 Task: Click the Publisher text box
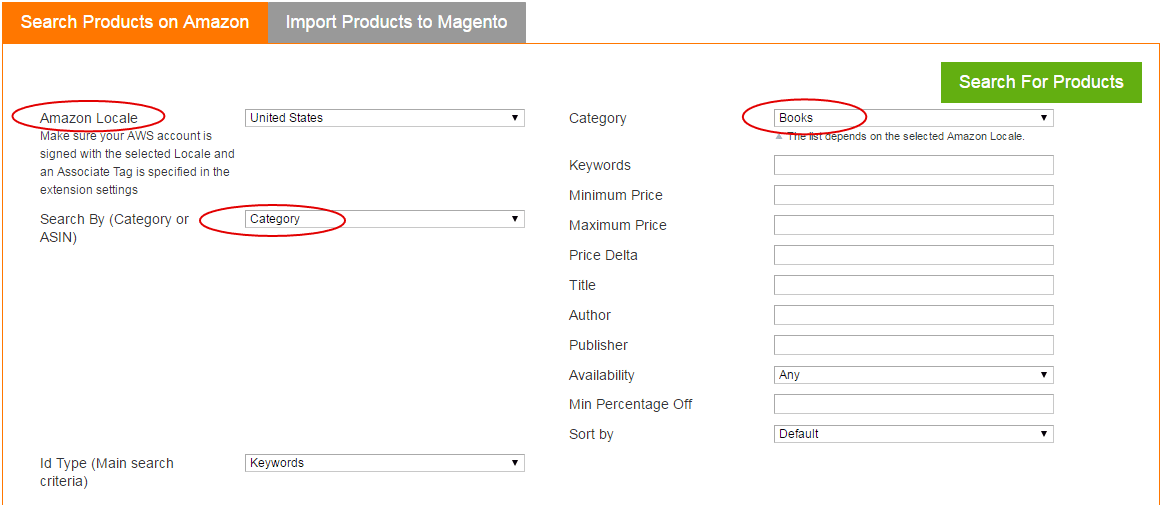(x=913, y=345)
